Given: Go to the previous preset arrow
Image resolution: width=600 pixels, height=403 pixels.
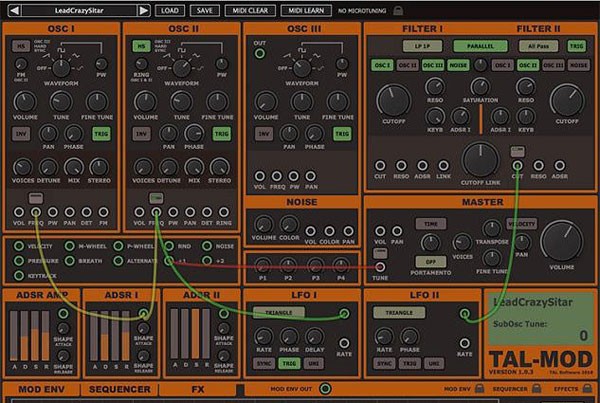Looking at the screenshot, I should [x=15, y=10].
